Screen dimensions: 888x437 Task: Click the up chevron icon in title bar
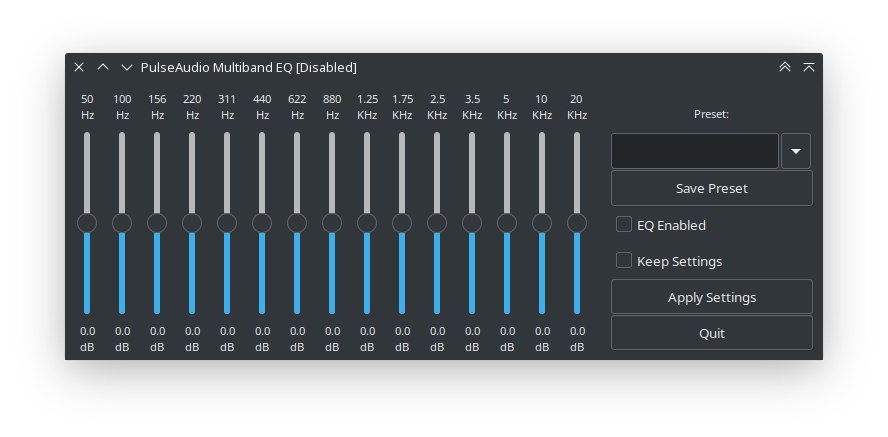coord(103,67)
